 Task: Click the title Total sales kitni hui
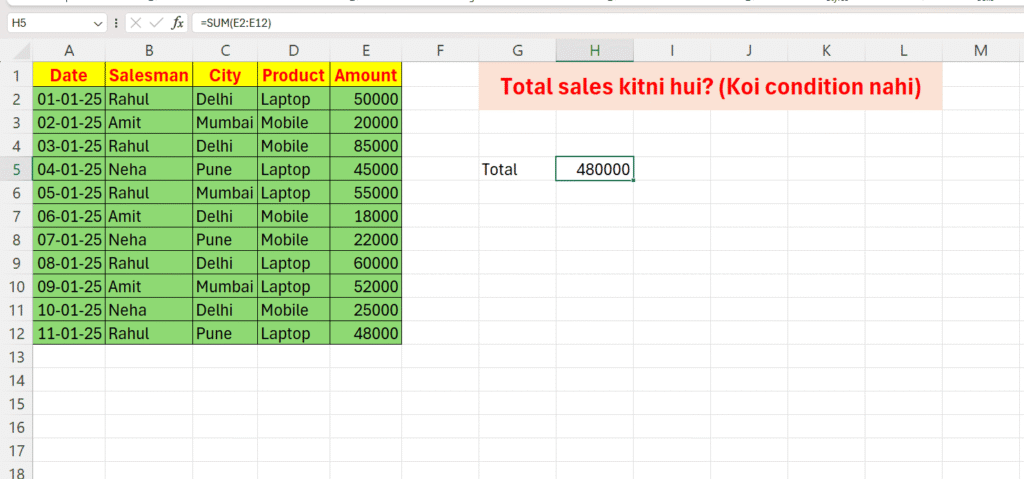point(711,86)
